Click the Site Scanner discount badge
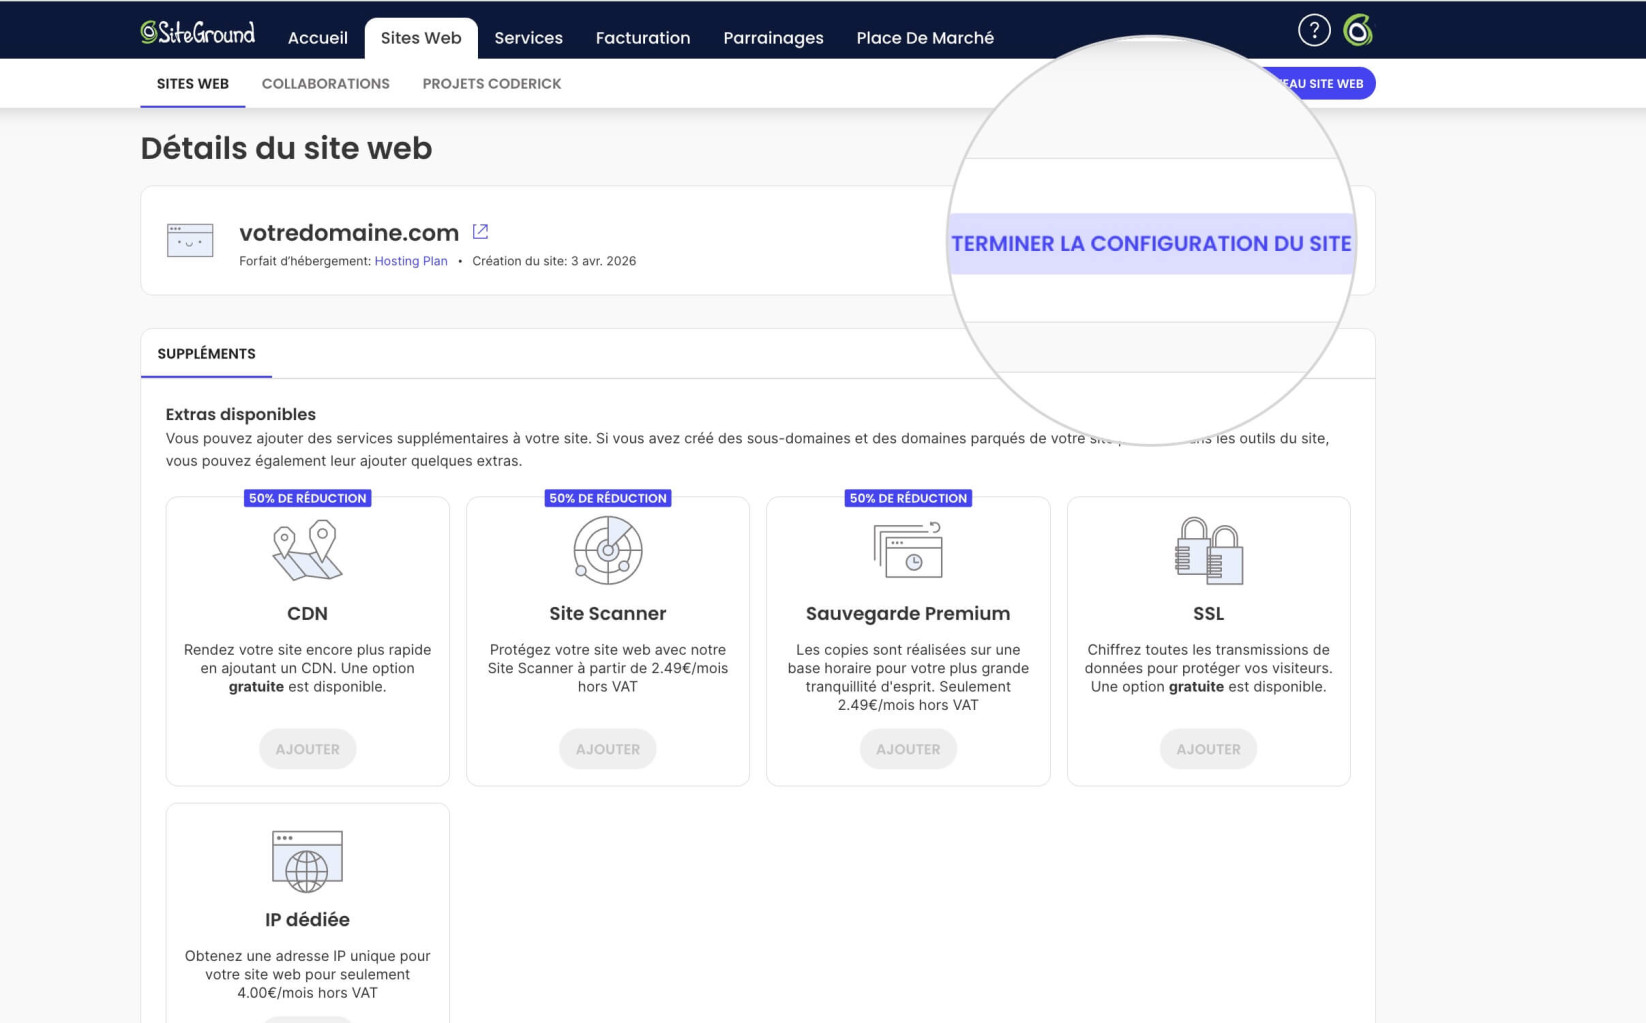 coord(608,498)
